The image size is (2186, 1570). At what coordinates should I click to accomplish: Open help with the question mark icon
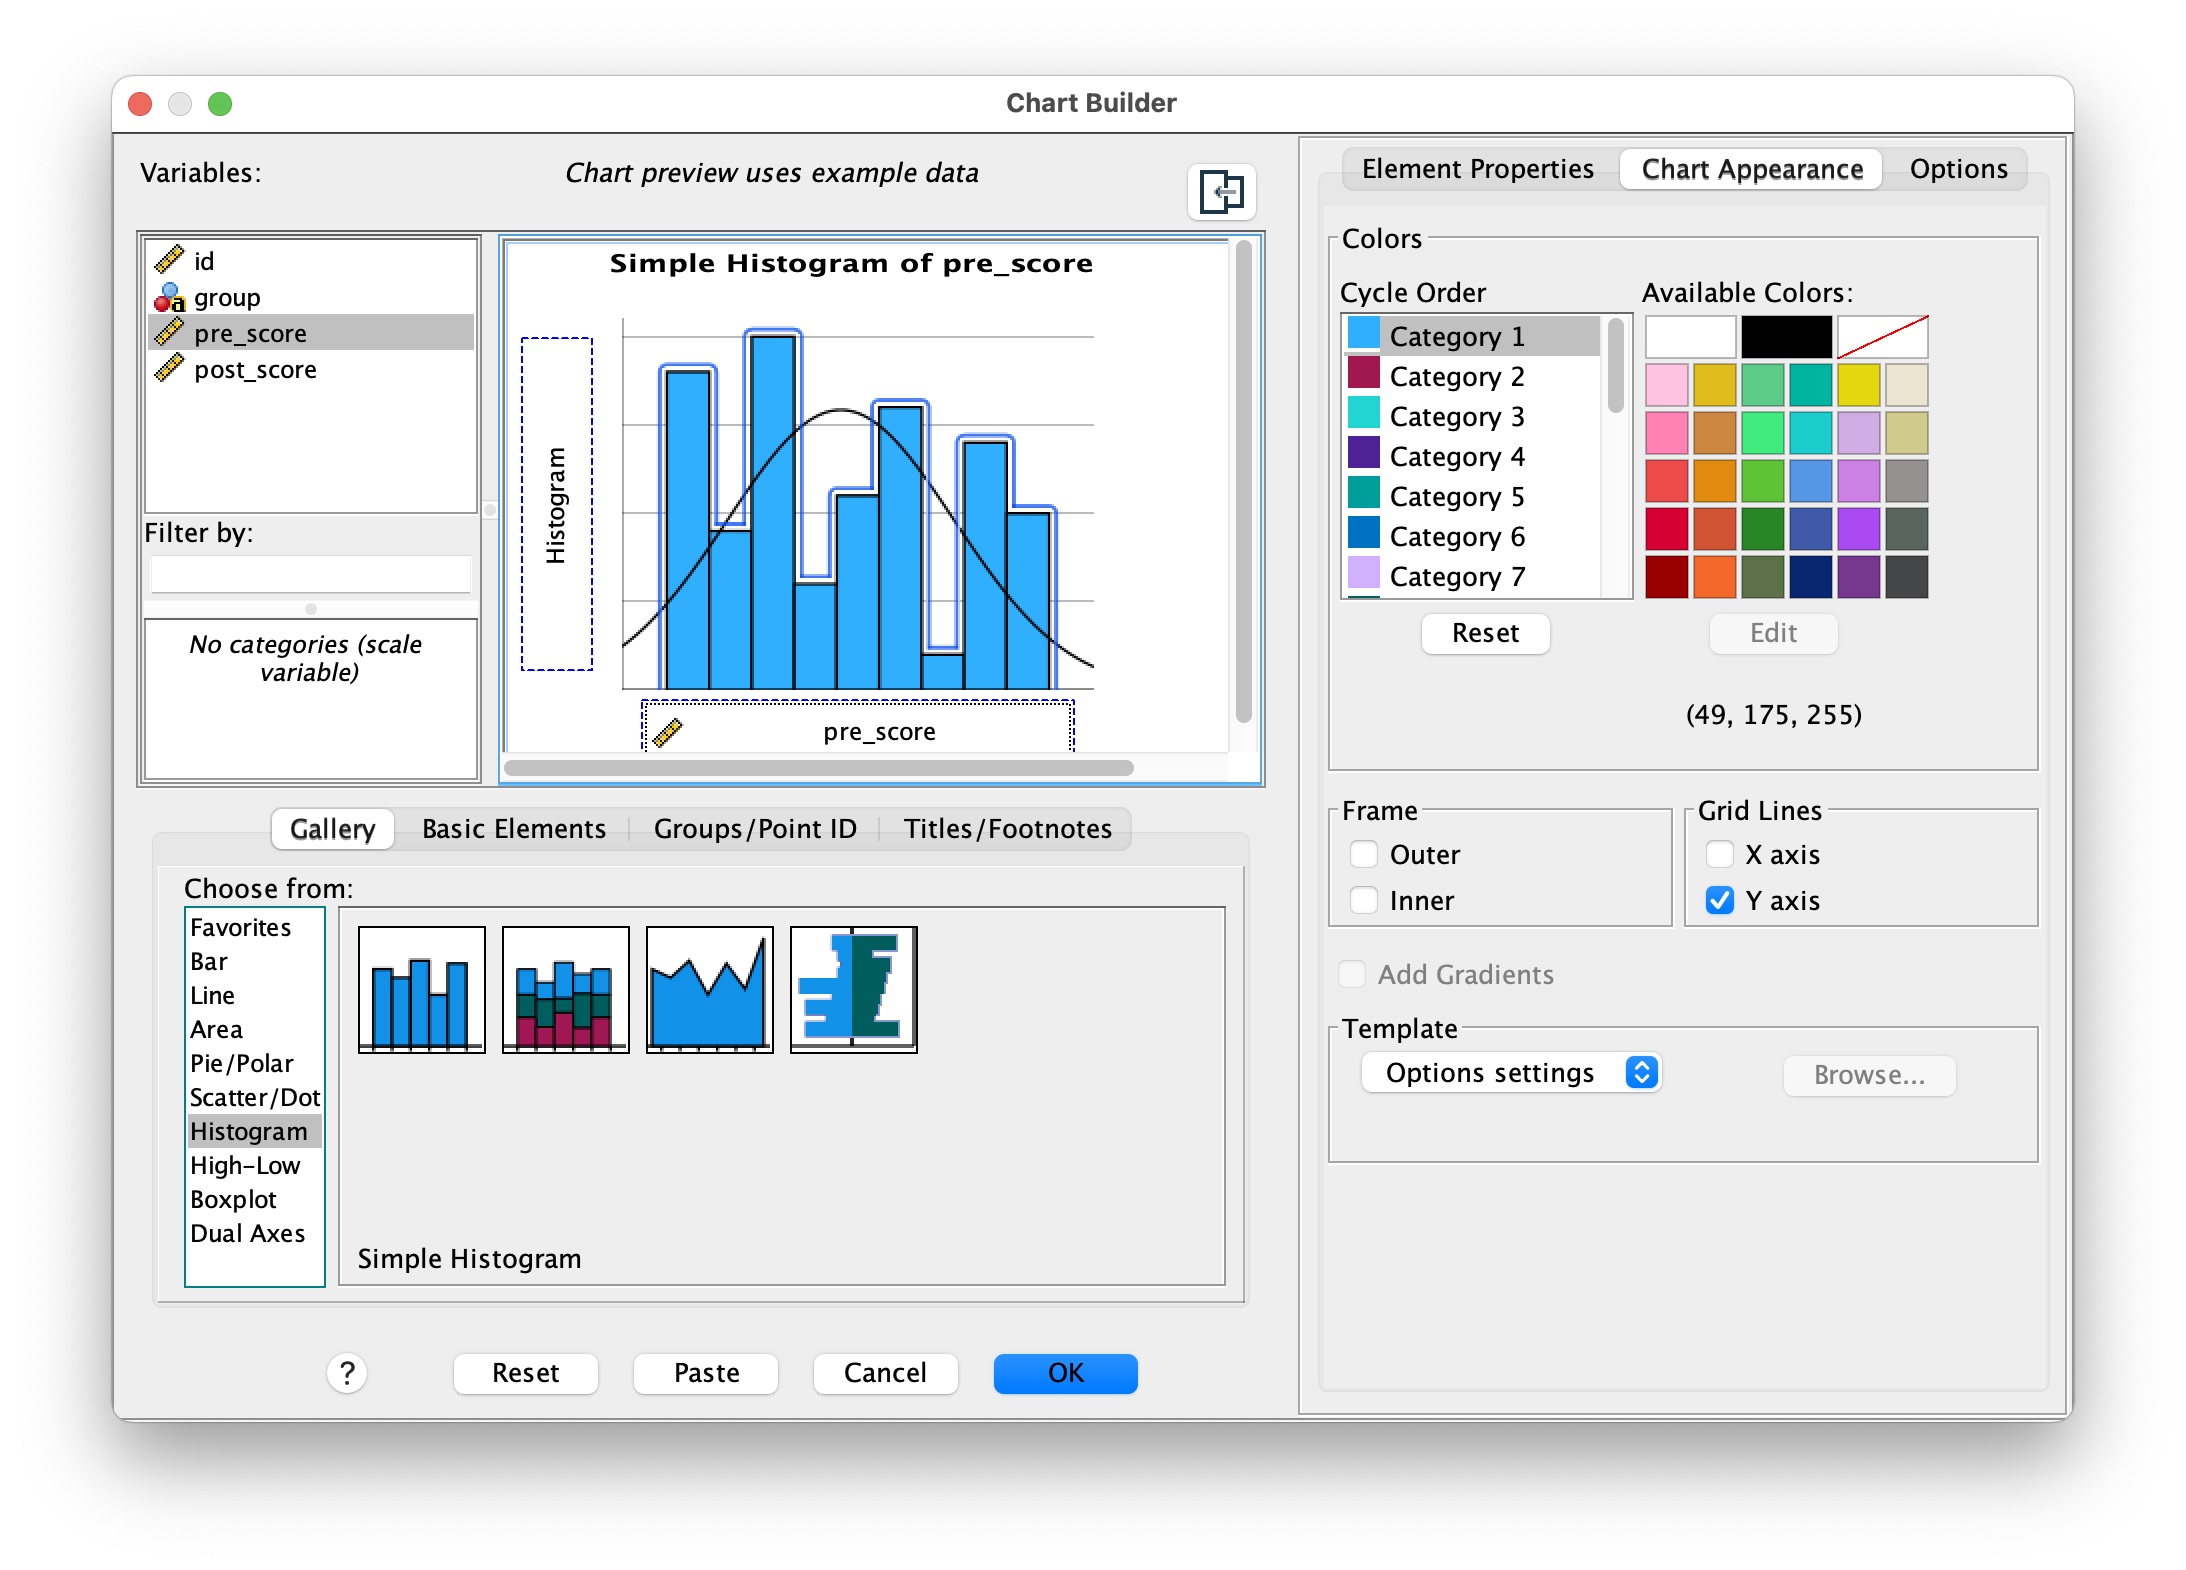tap(347, 1373)
